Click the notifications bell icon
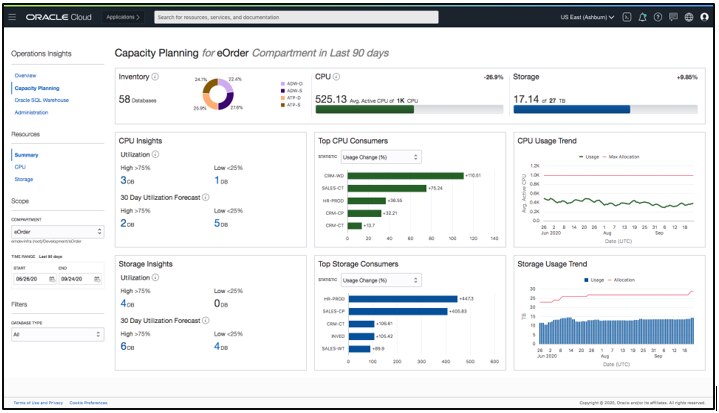The image size is (719, 413). tap(641, 17)
